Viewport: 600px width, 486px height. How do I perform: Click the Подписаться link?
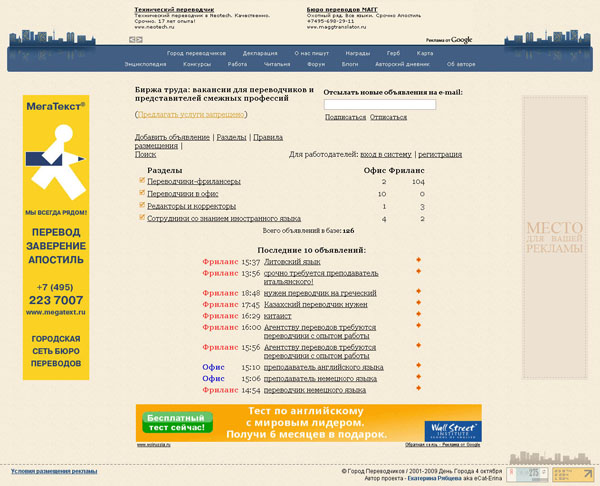(345, 117)
